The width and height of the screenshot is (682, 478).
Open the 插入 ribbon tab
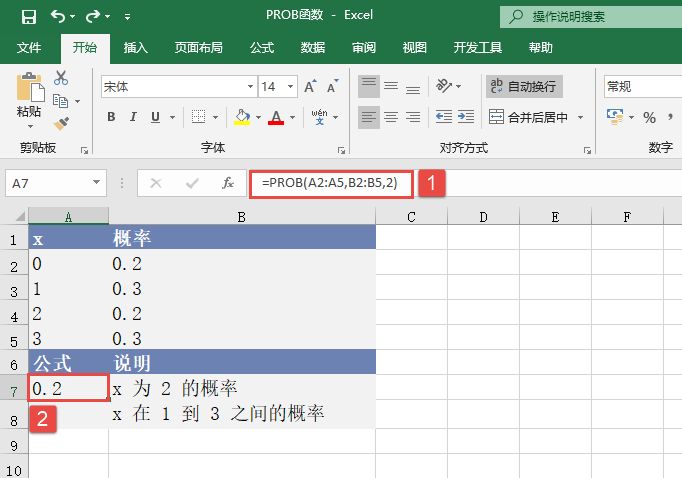(x=136, y=47)
